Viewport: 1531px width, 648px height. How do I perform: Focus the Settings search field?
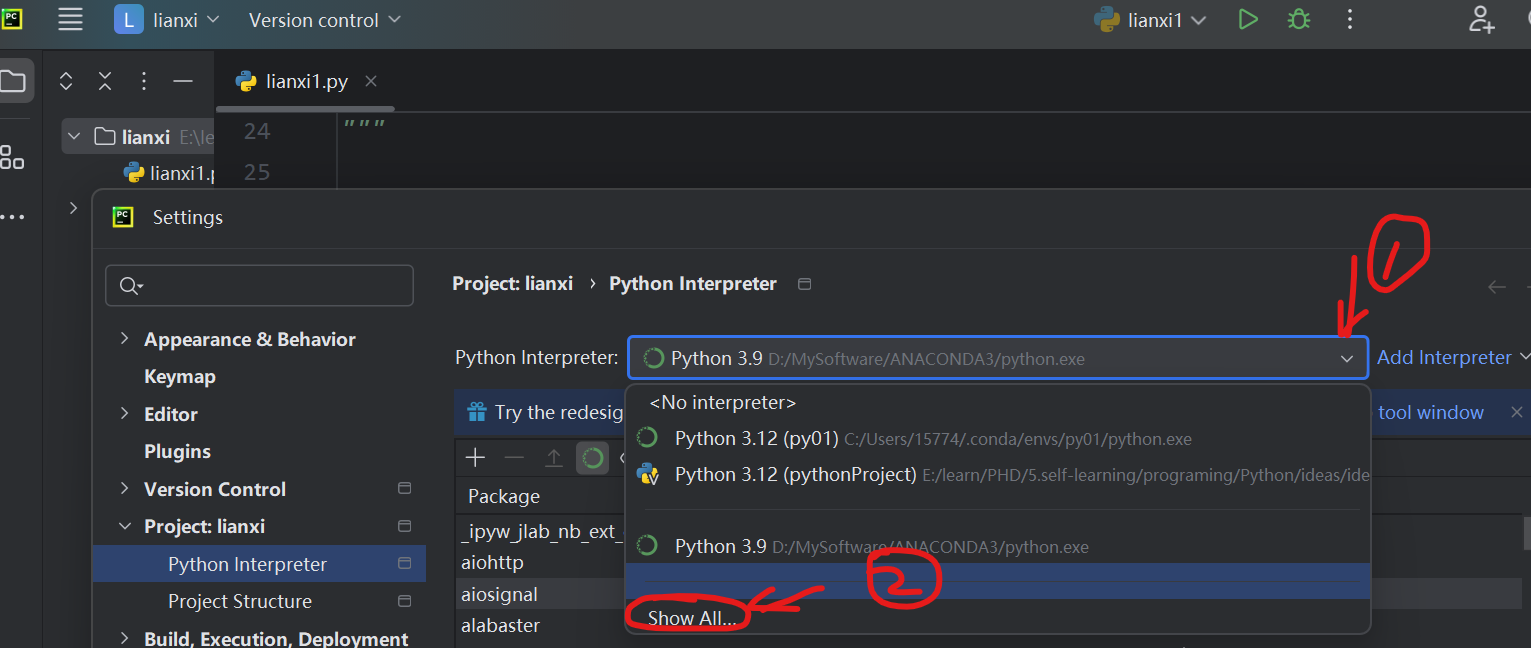(x=259, y=286)
